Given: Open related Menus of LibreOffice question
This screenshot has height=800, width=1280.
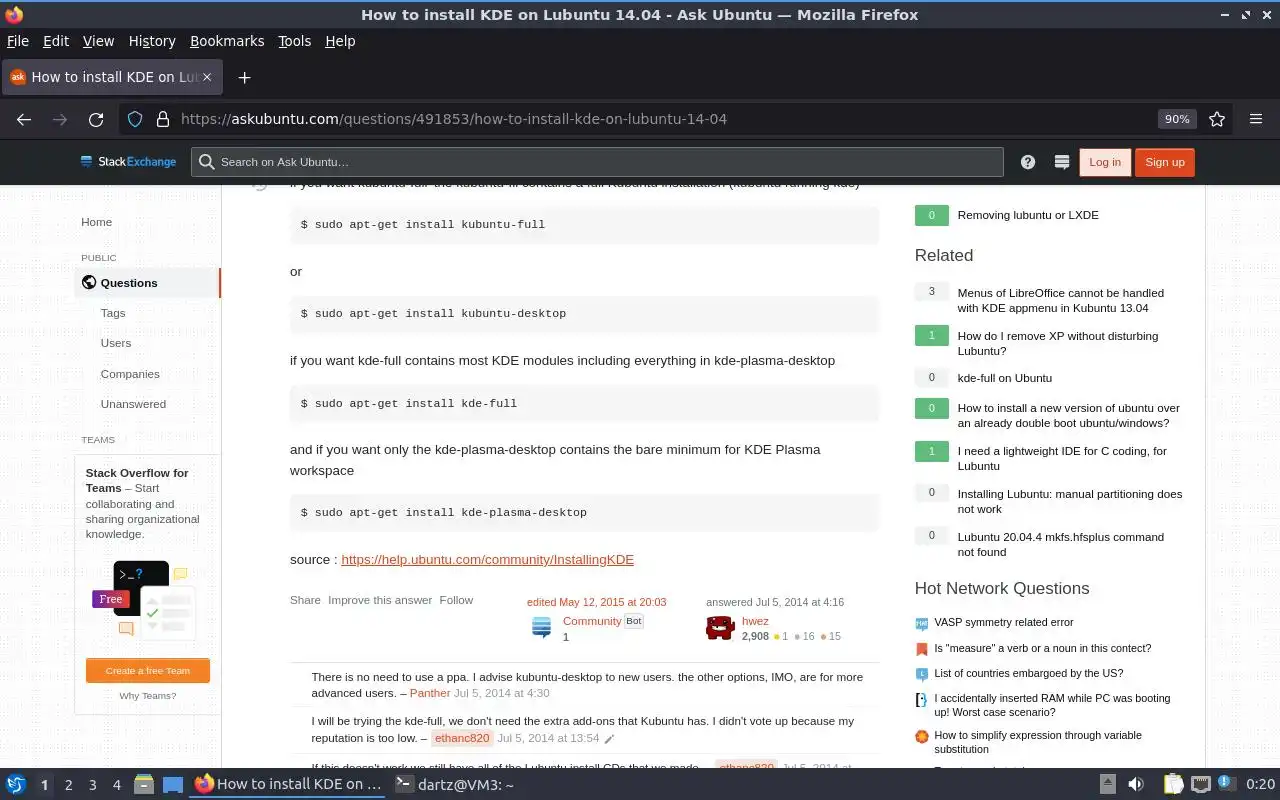Looking at the screenshot, I should click(1060, 301).
